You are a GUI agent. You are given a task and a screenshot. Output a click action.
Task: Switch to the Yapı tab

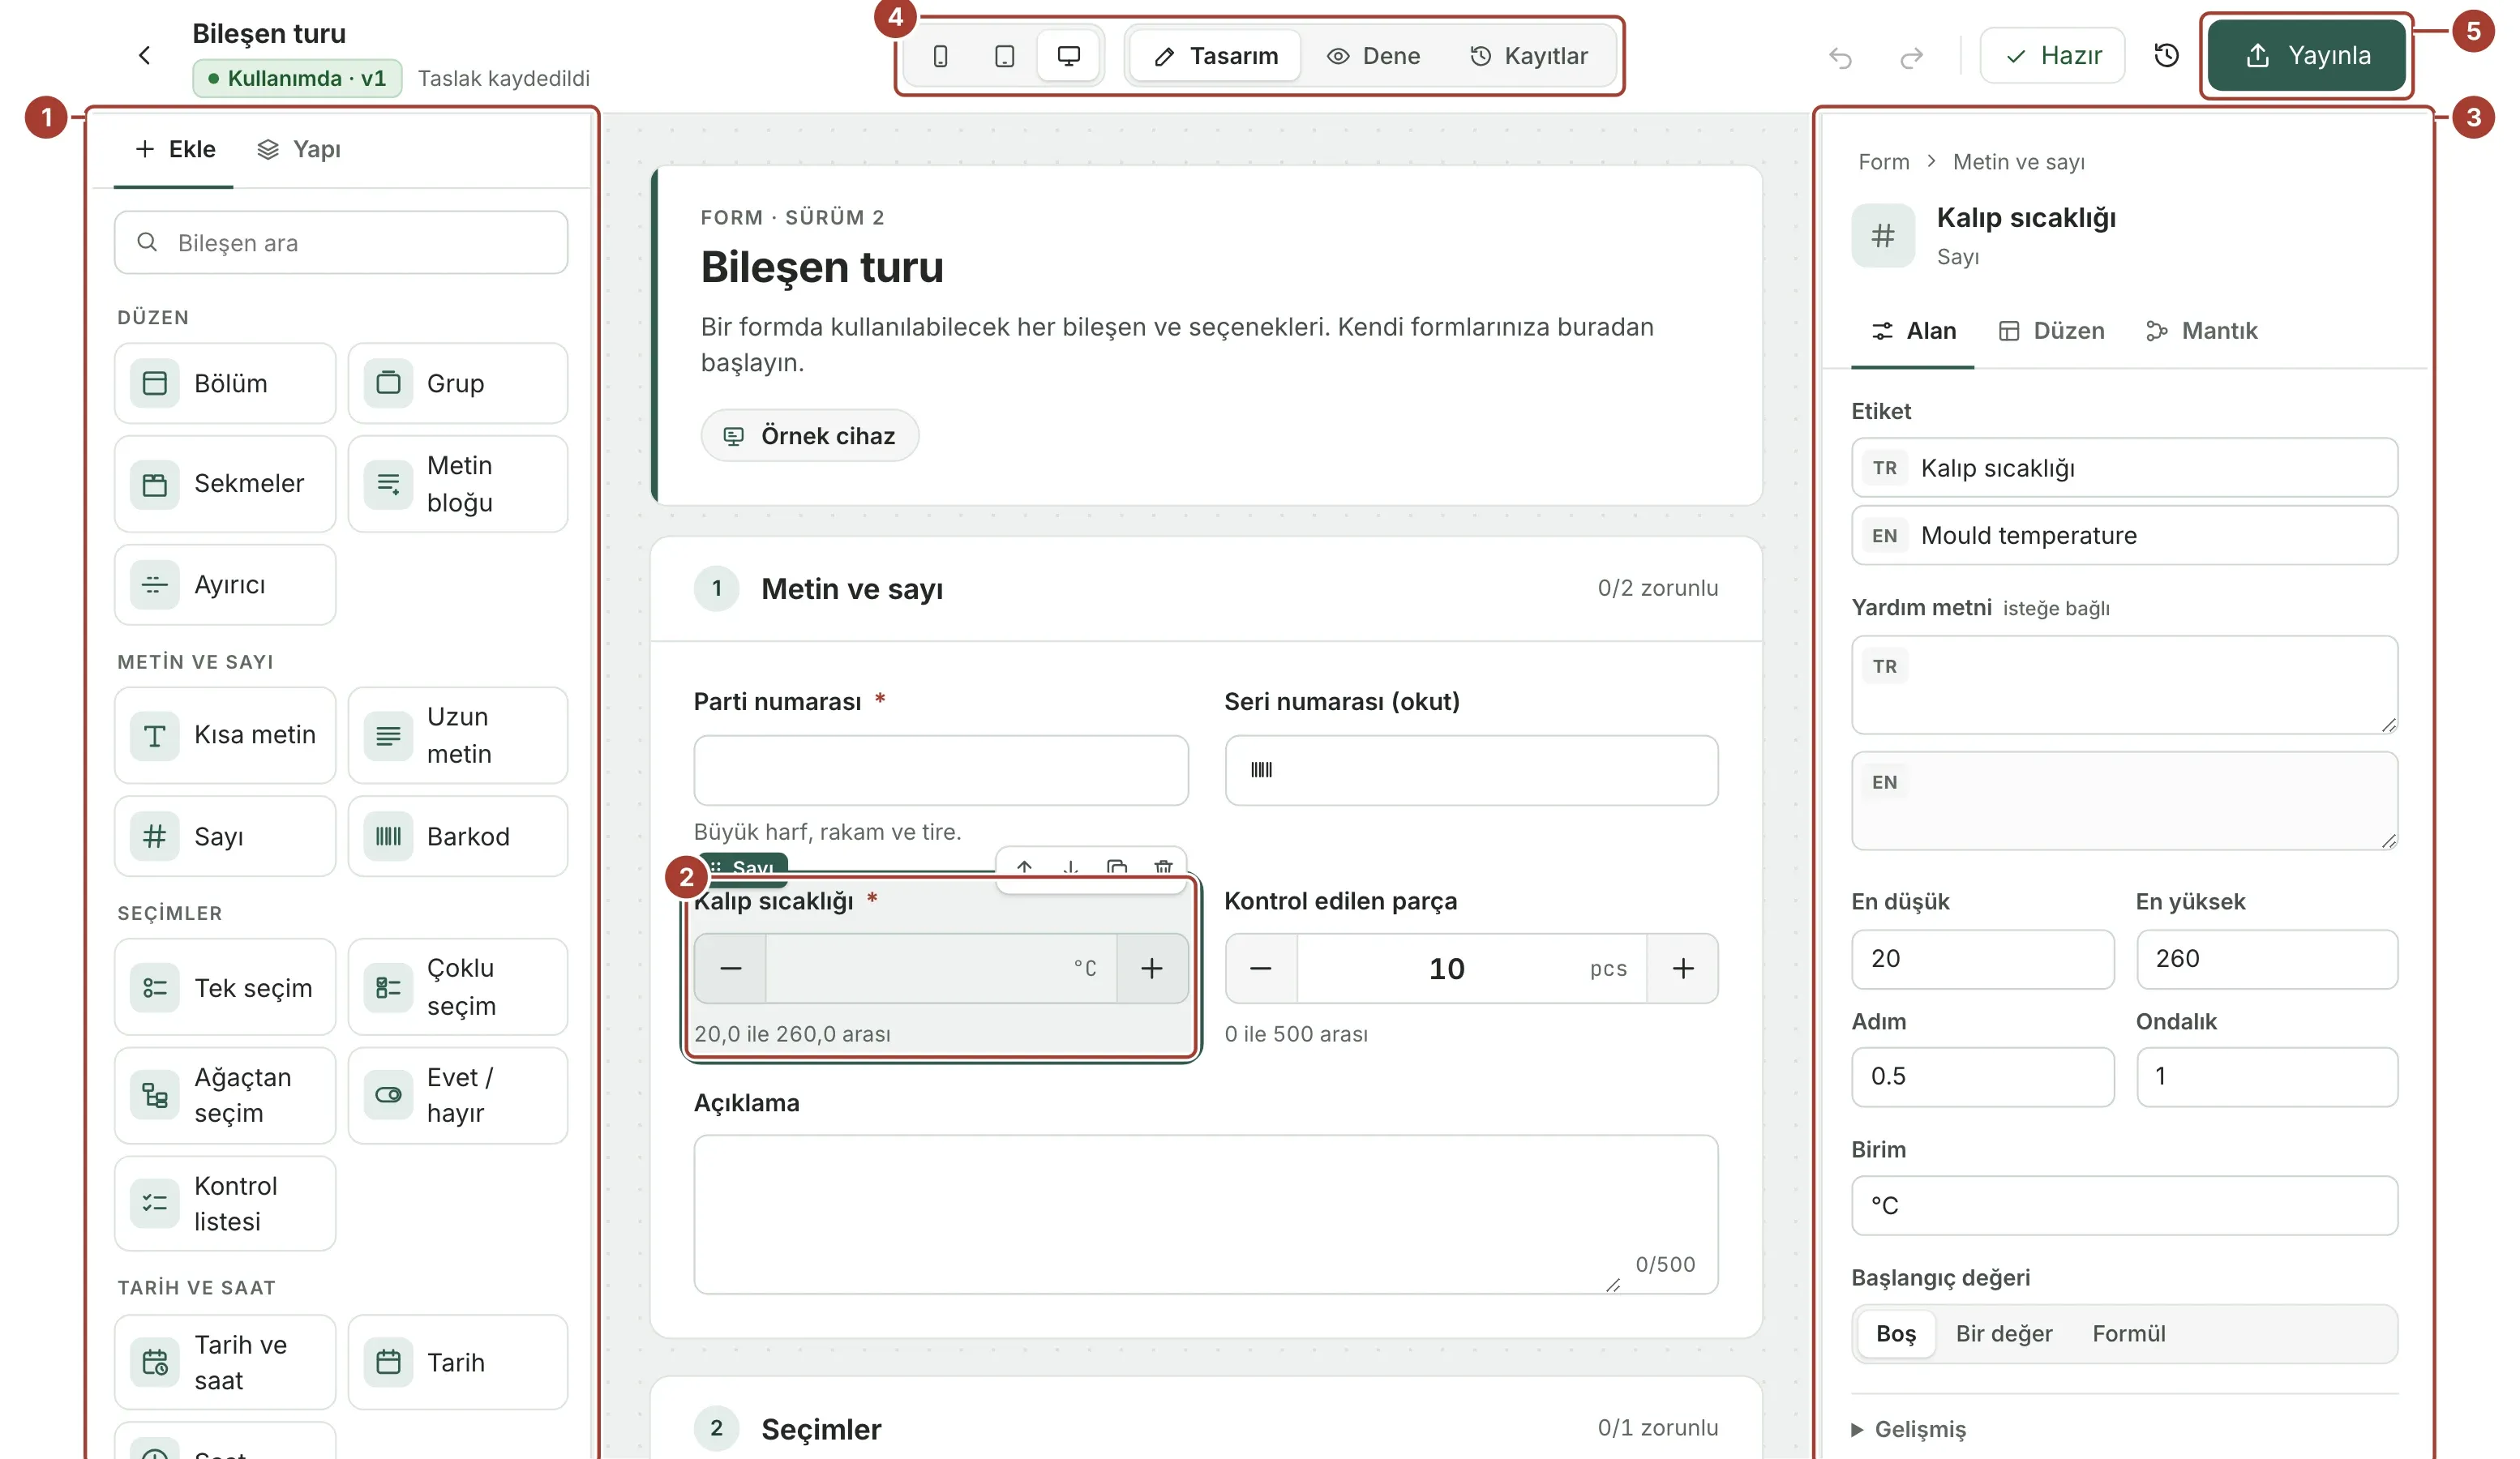[299, 149]
